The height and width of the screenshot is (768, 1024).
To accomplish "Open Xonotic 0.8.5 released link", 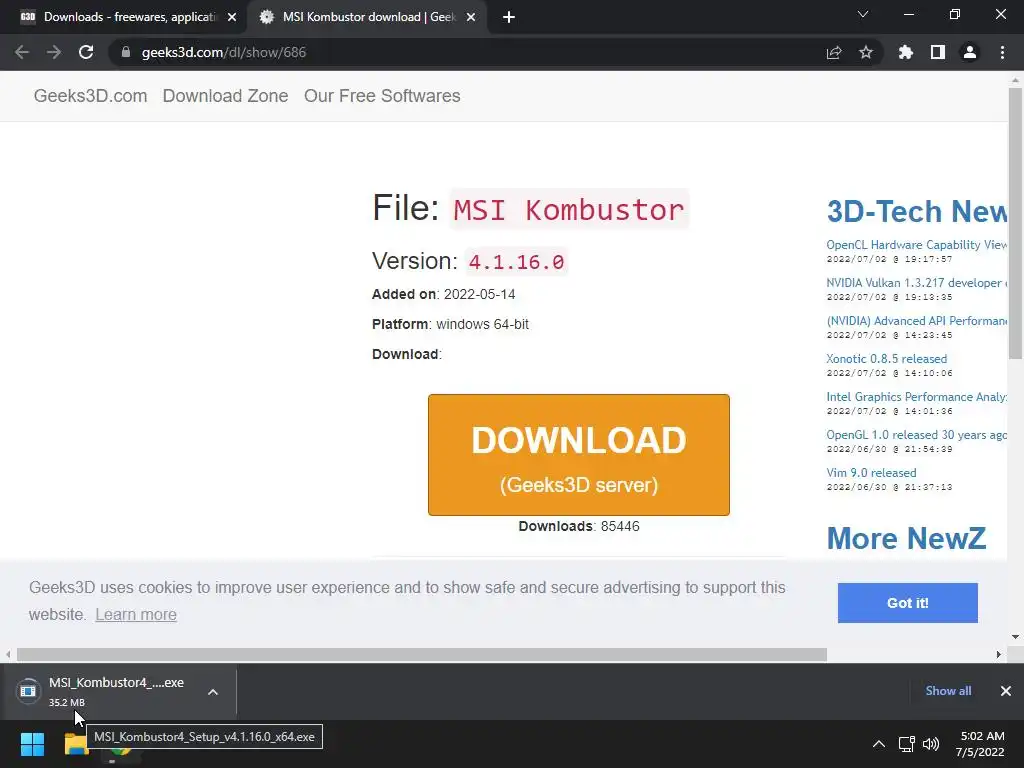I will 886,359.
